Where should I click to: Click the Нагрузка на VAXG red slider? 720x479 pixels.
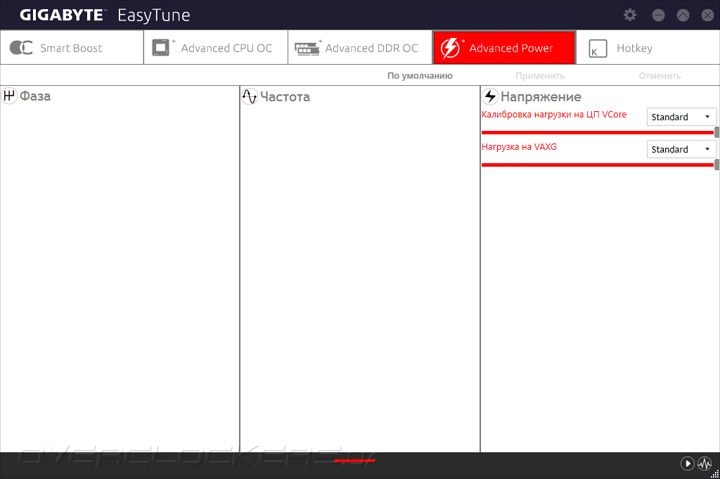coord(599,165)
